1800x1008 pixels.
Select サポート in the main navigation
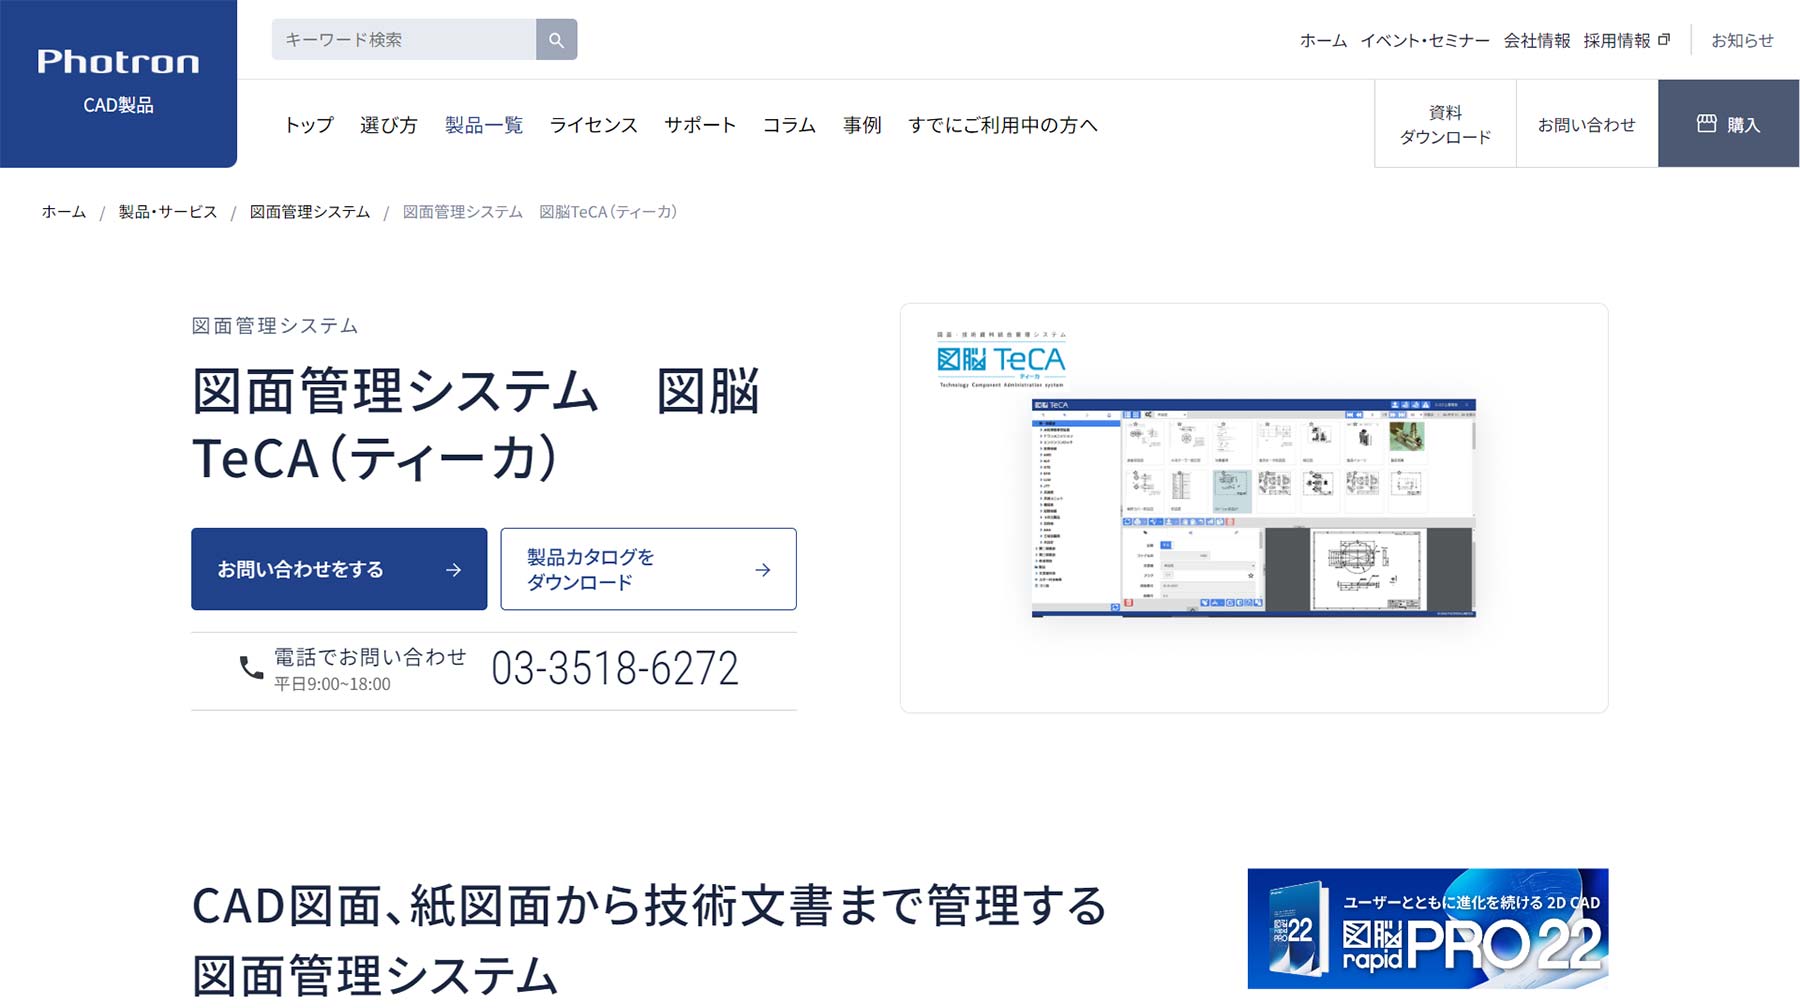point(700,125)
